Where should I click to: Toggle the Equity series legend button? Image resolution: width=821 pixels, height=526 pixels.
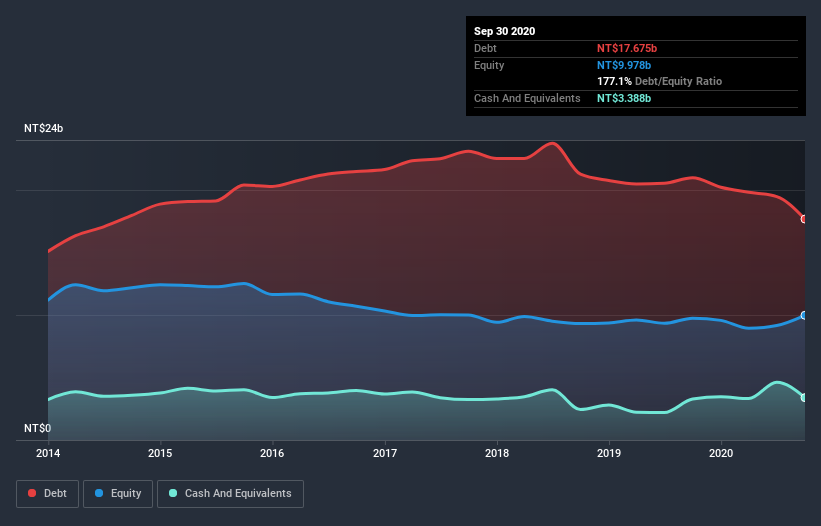pos(118,494)
